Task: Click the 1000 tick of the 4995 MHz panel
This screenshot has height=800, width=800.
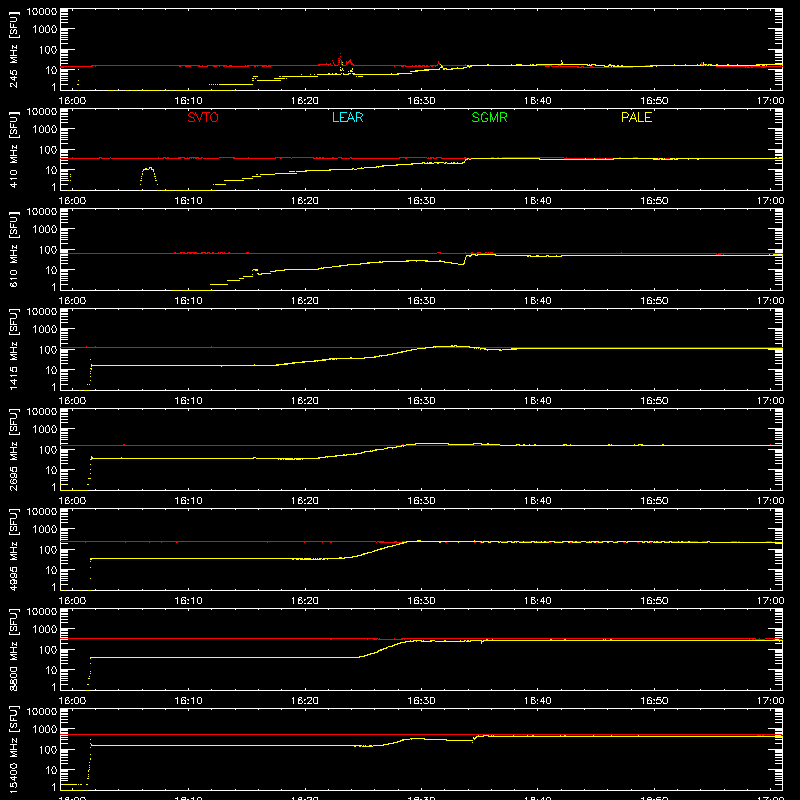Action: [45, 530]
